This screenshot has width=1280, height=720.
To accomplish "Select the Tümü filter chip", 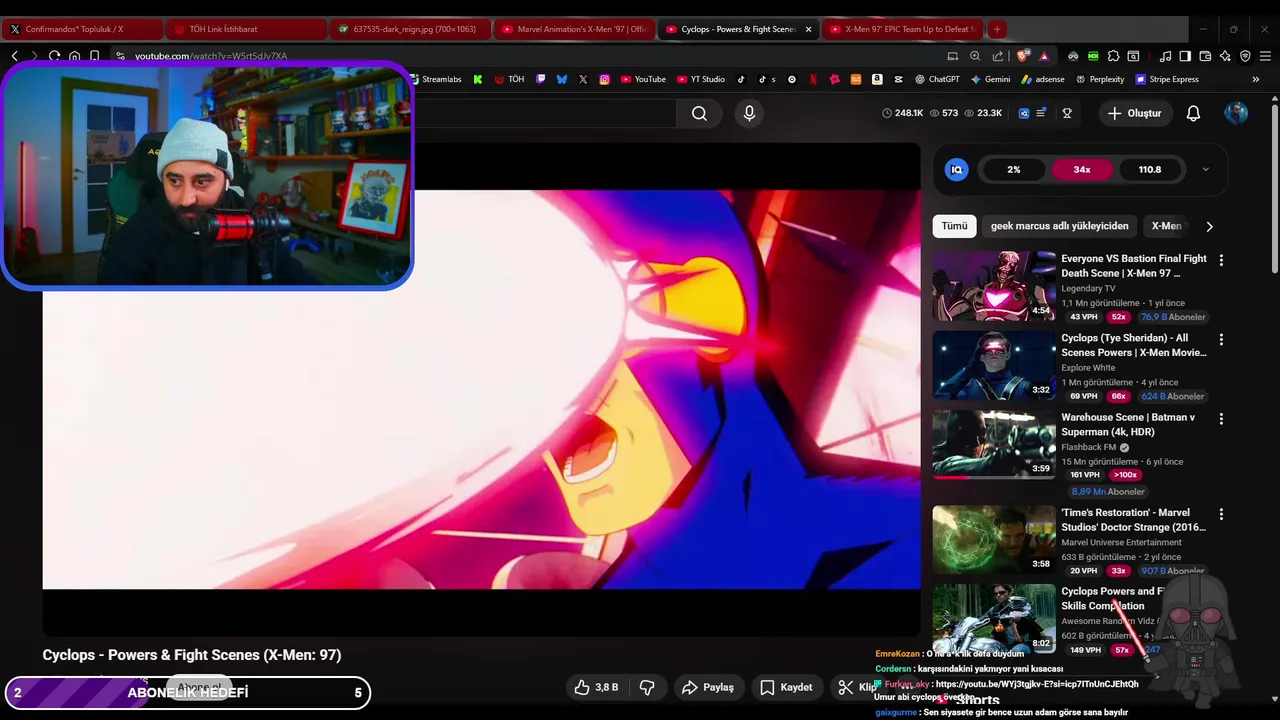I will pos(954,226).
